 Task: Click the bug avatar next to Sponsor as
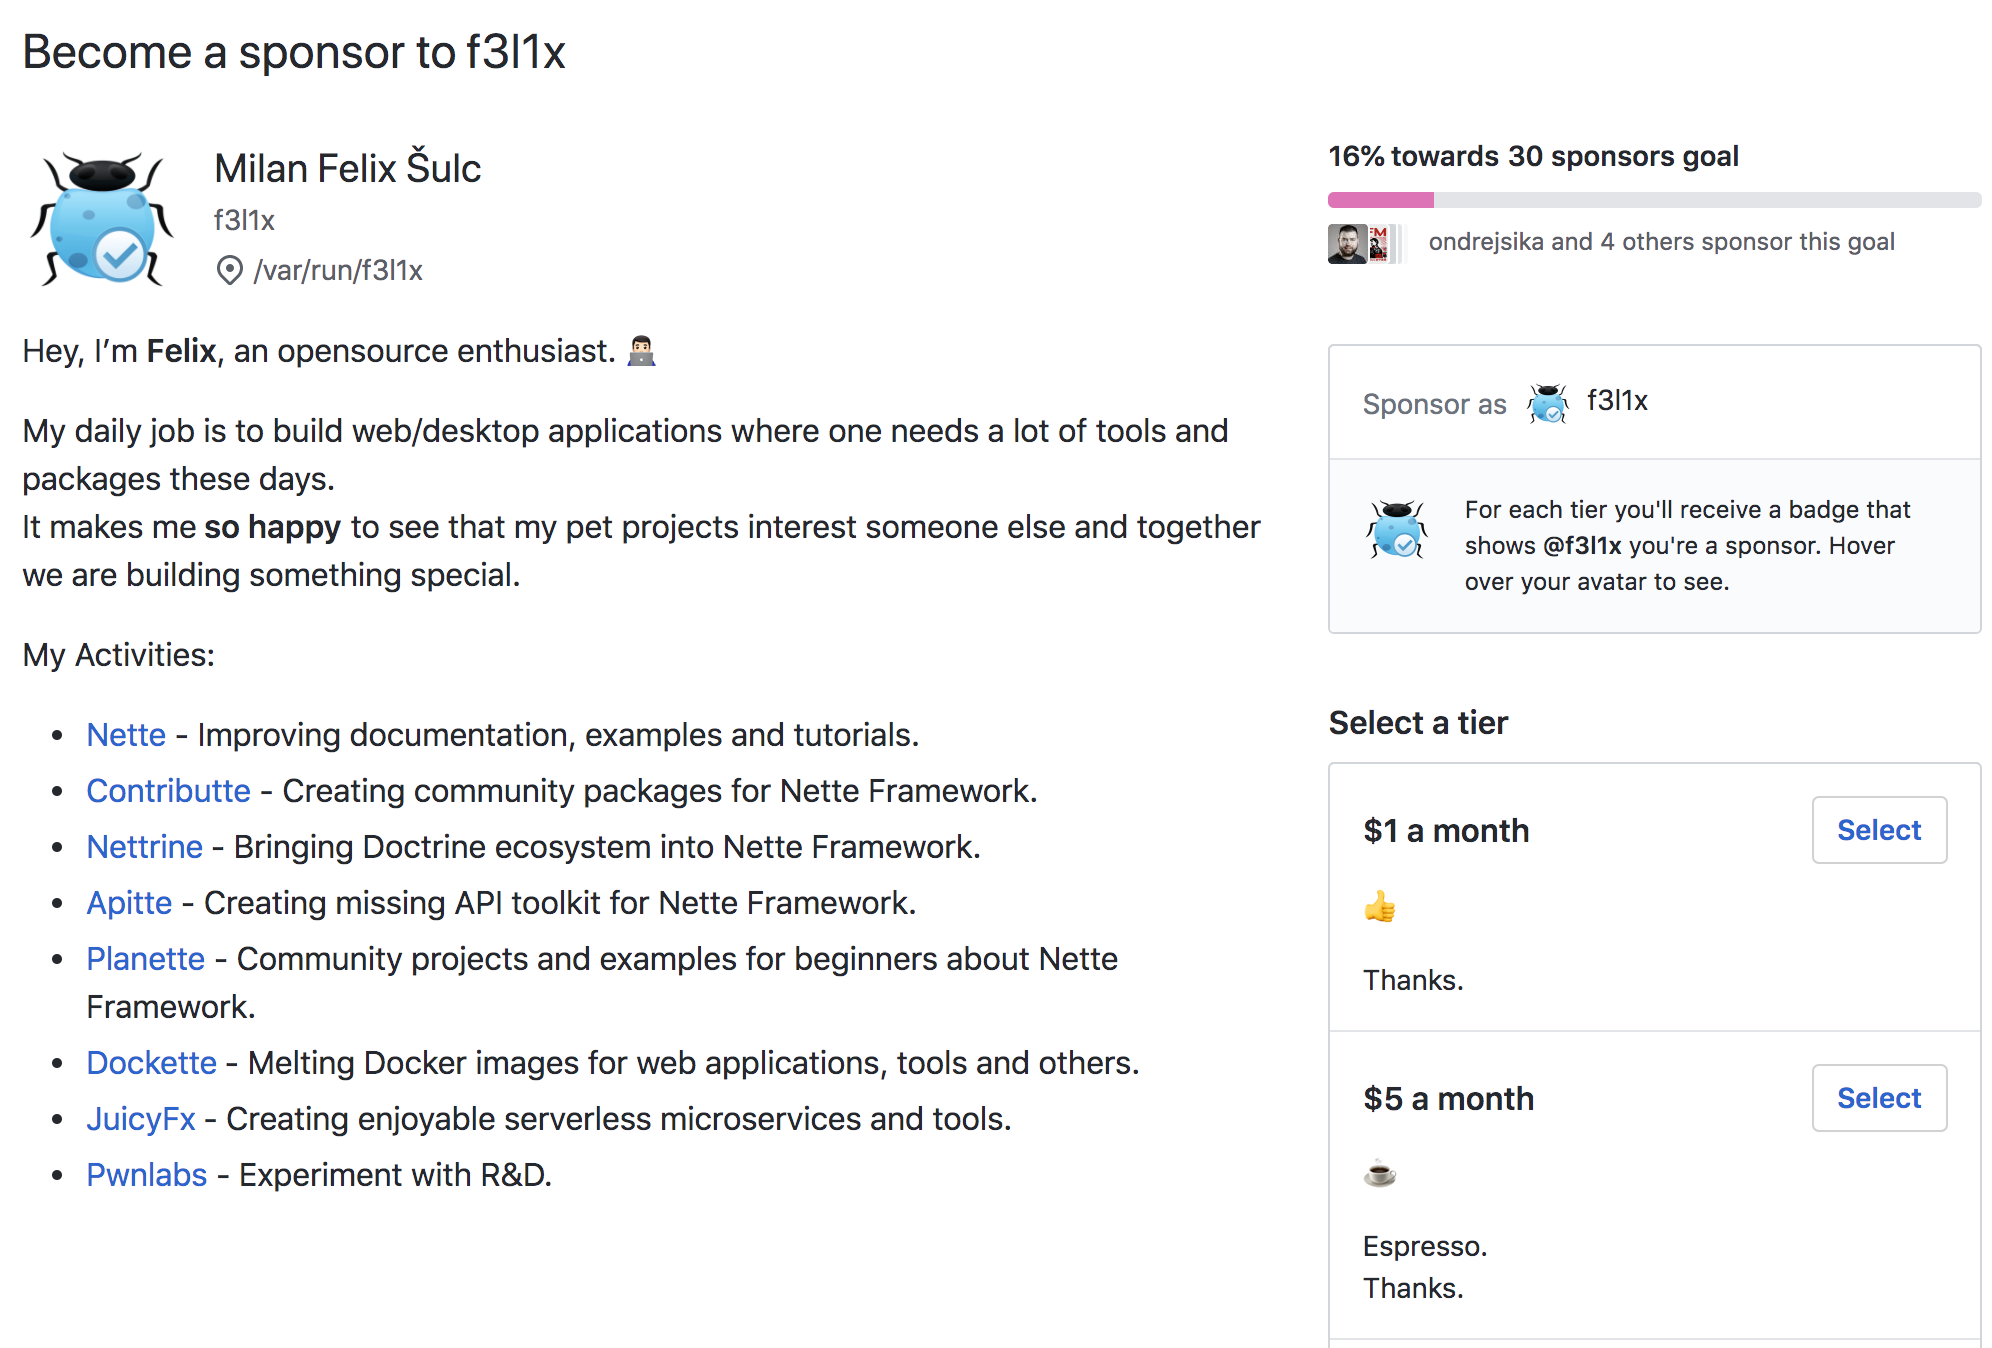[1547, 403]
